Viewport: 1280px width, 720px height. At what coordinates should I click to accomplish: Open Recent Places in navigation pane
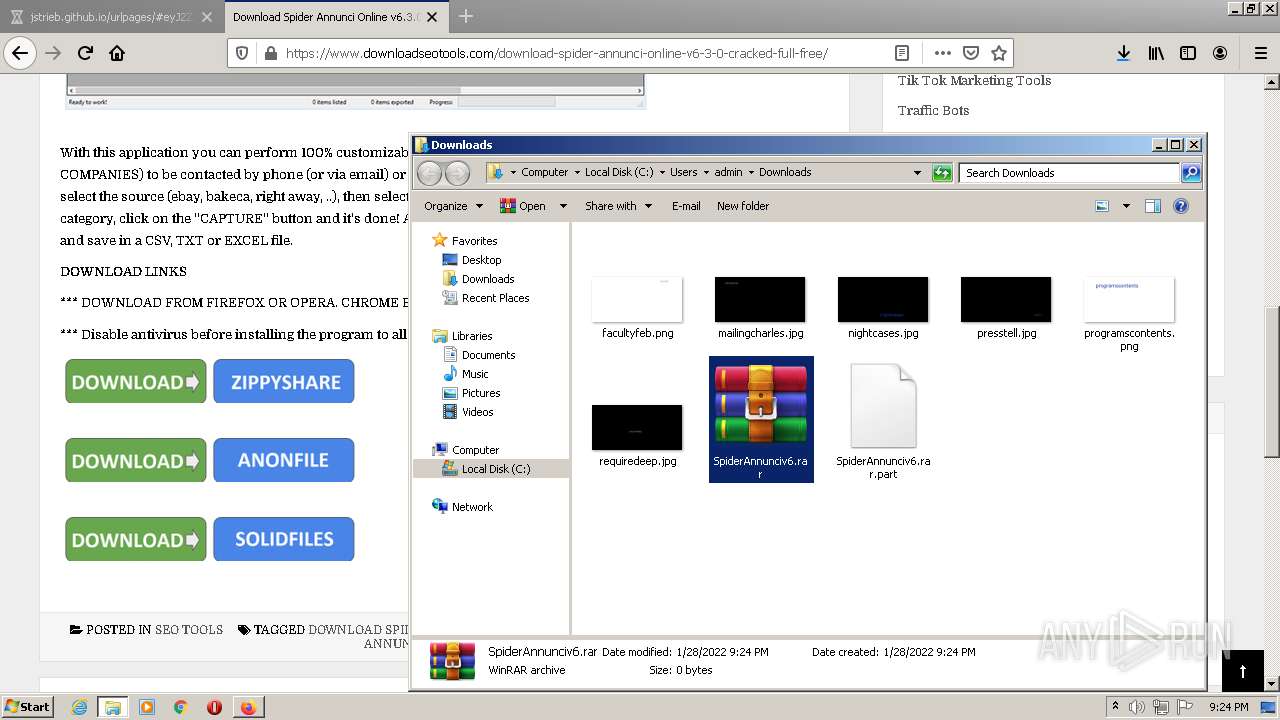tap(495, 298)
